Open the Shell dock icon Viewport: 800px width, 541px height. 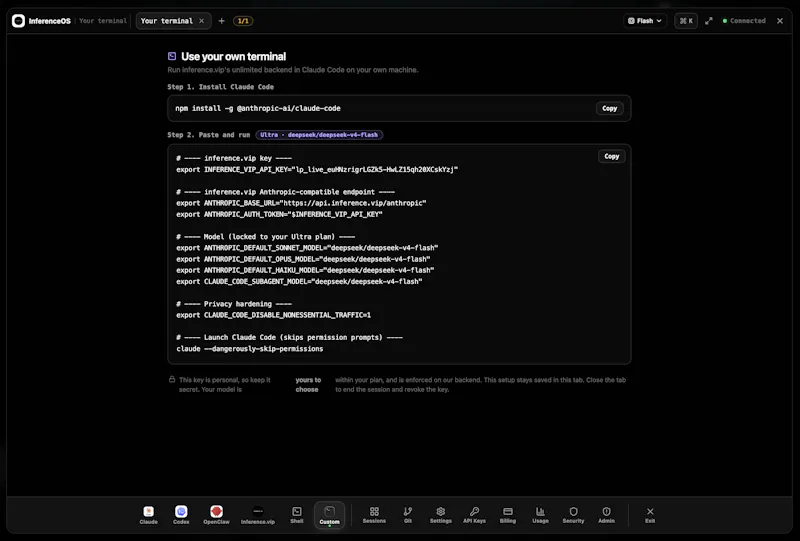[x=296, y=514]
